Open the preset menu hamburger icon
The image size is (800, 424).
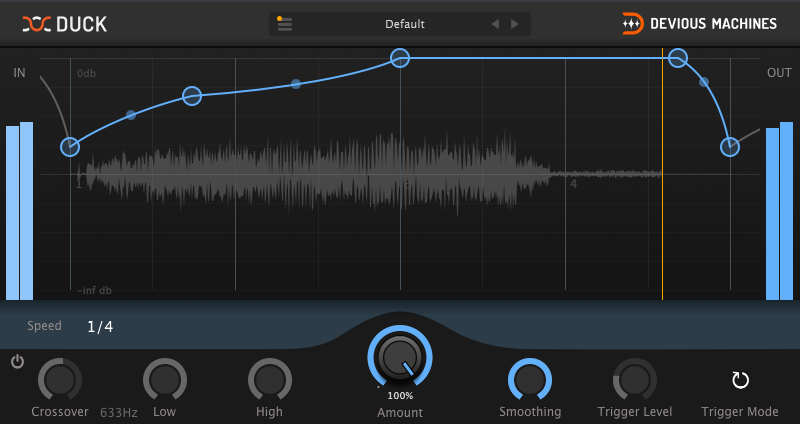(x=284, y=23)
